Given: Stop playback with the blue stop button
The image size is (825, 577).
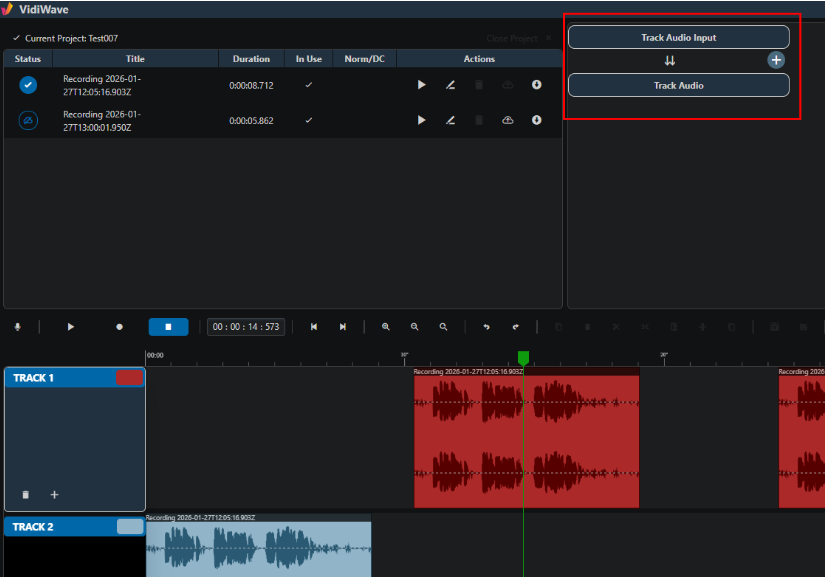Looking at the screenshot, I should [x=168, y=327].
